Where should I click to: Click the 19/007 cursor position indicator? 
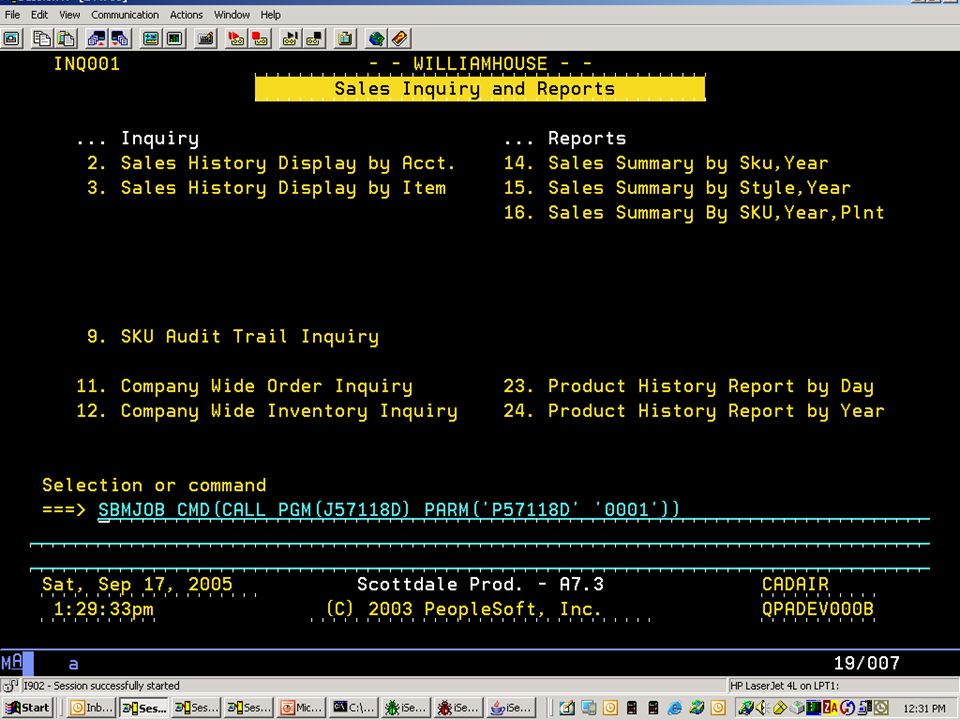coord(866,663)
